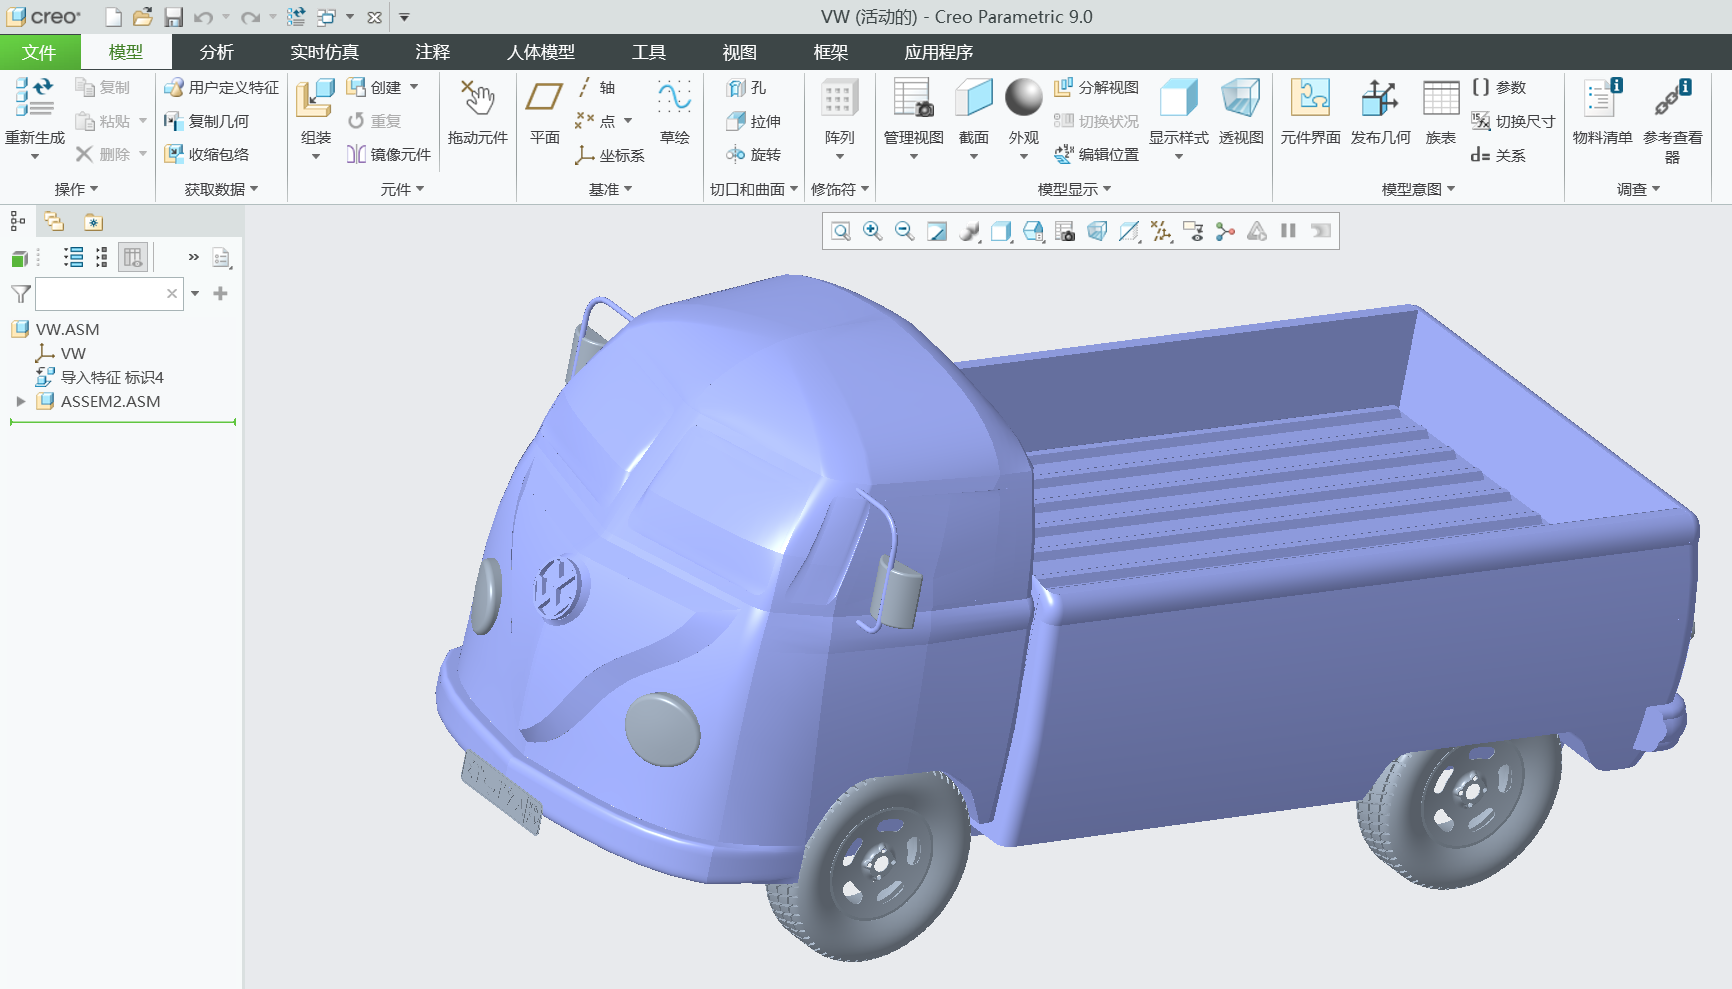
Task: Click the Assemble (组装) icon
Action: pos(315,101)
